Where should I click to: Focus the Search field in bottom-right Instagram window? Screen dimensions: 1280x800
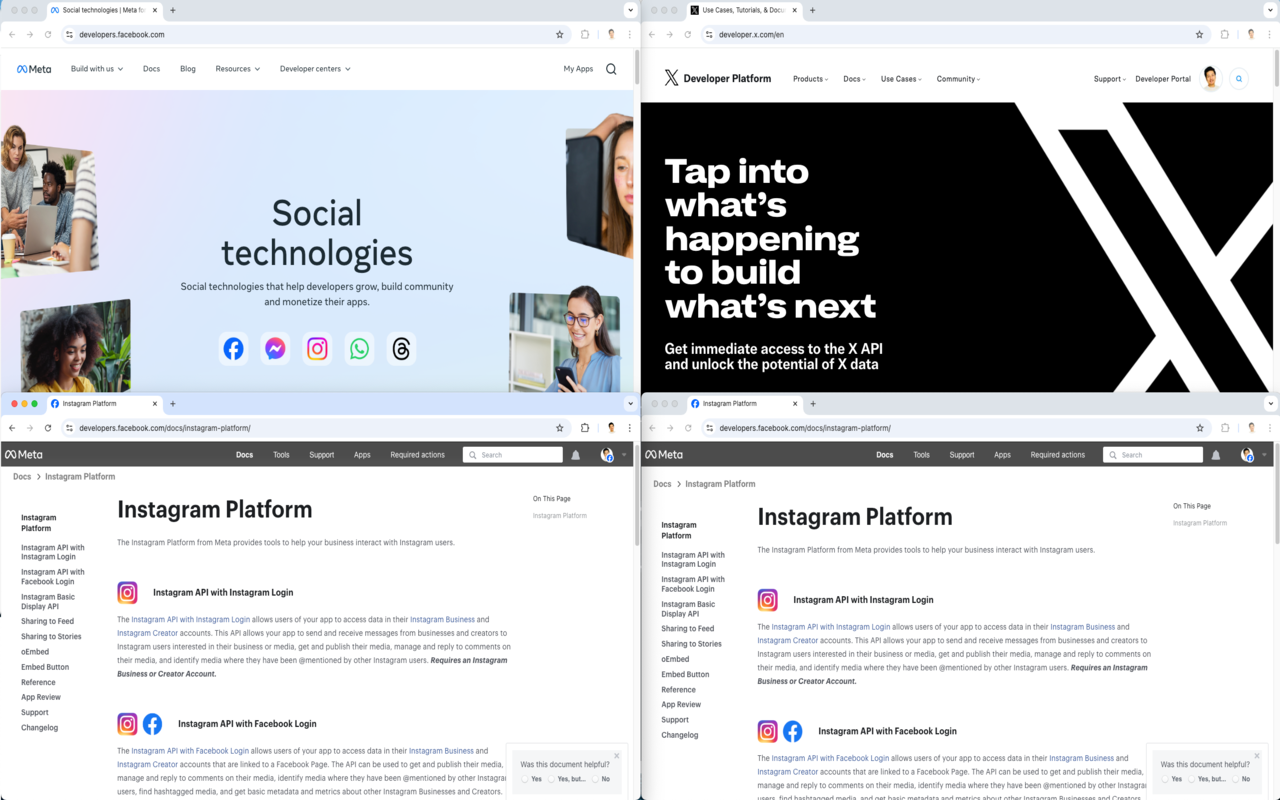click(x=1153, y=455)
